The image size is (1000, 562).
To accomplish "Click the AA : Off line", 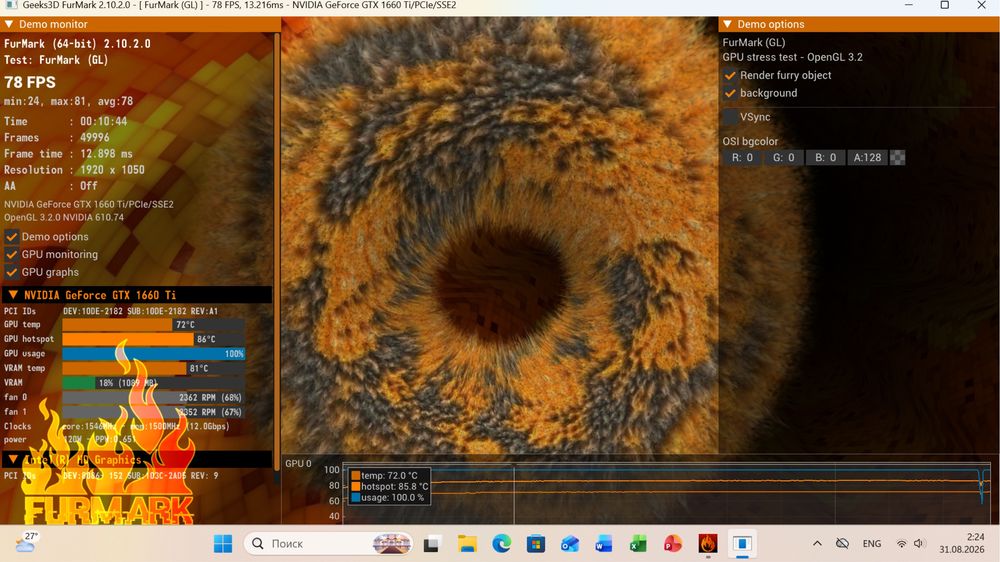I will pos(51,186).
